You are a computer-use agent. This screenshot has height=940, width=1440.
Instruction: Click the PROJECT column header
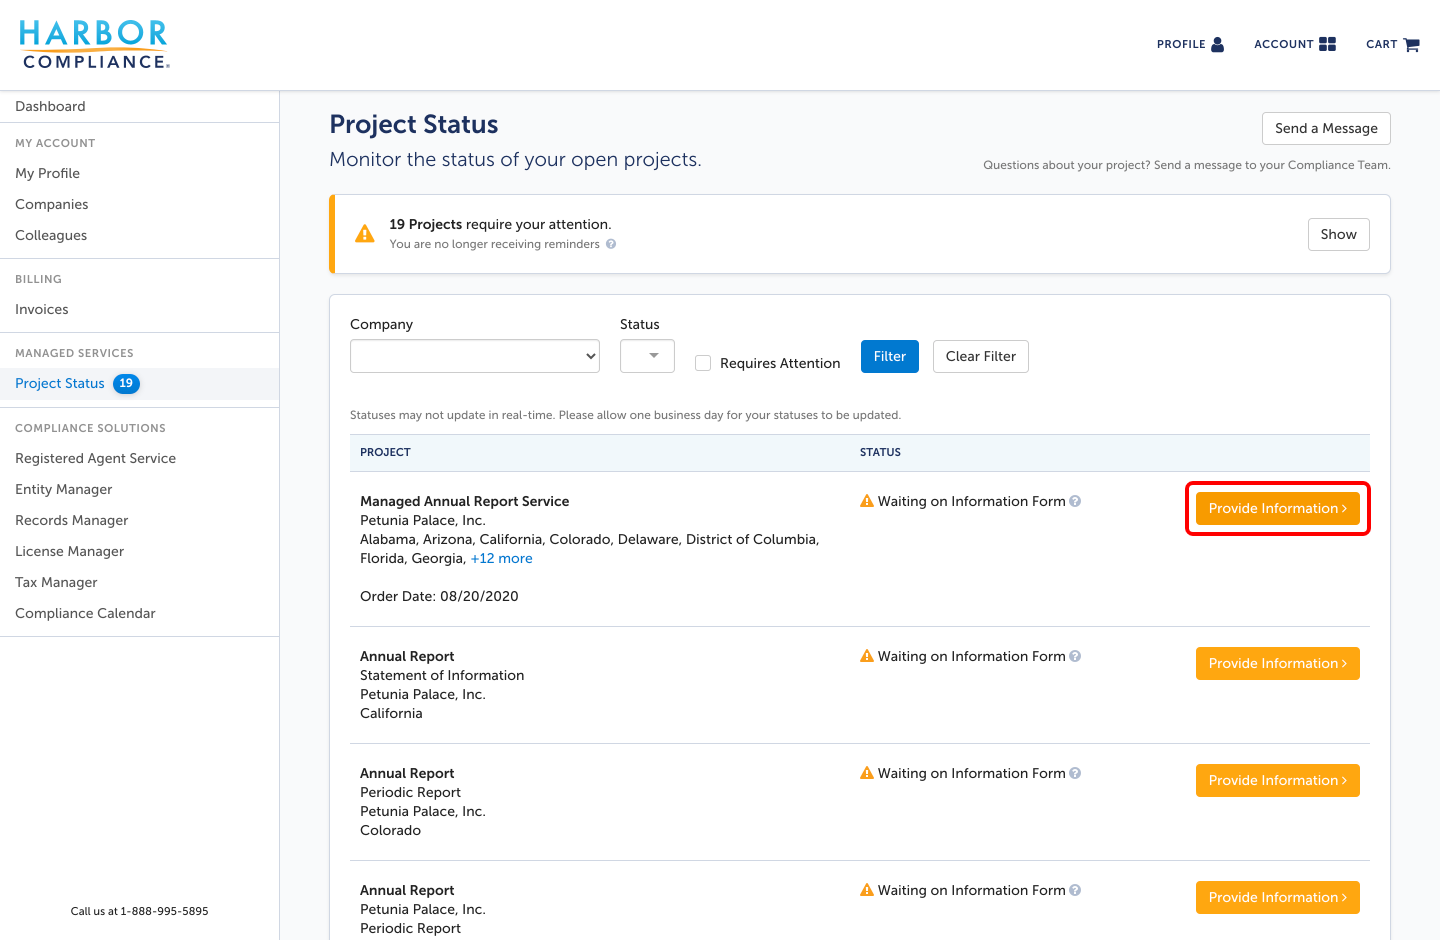coord(385,452)
